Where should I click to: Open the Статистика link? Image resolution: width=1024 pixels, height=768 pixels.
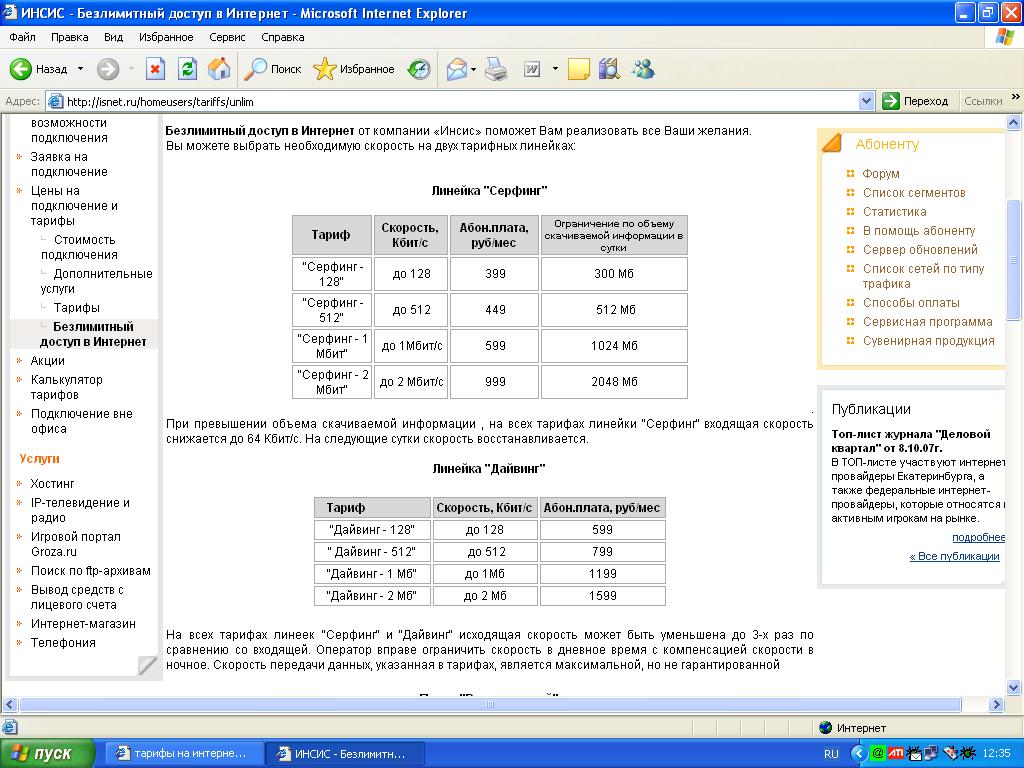click(x=894, y=212)
